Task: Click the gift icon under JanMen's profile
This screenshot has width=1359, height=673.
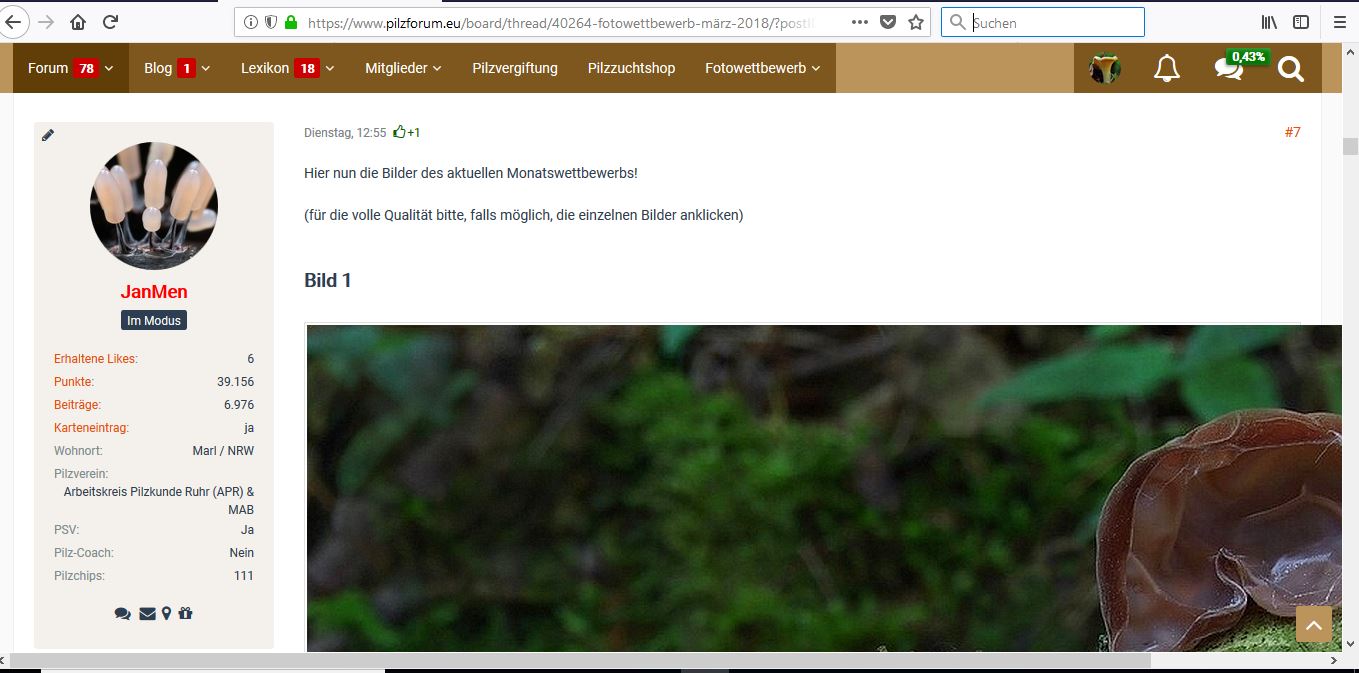Action: (x=185, y=613)
